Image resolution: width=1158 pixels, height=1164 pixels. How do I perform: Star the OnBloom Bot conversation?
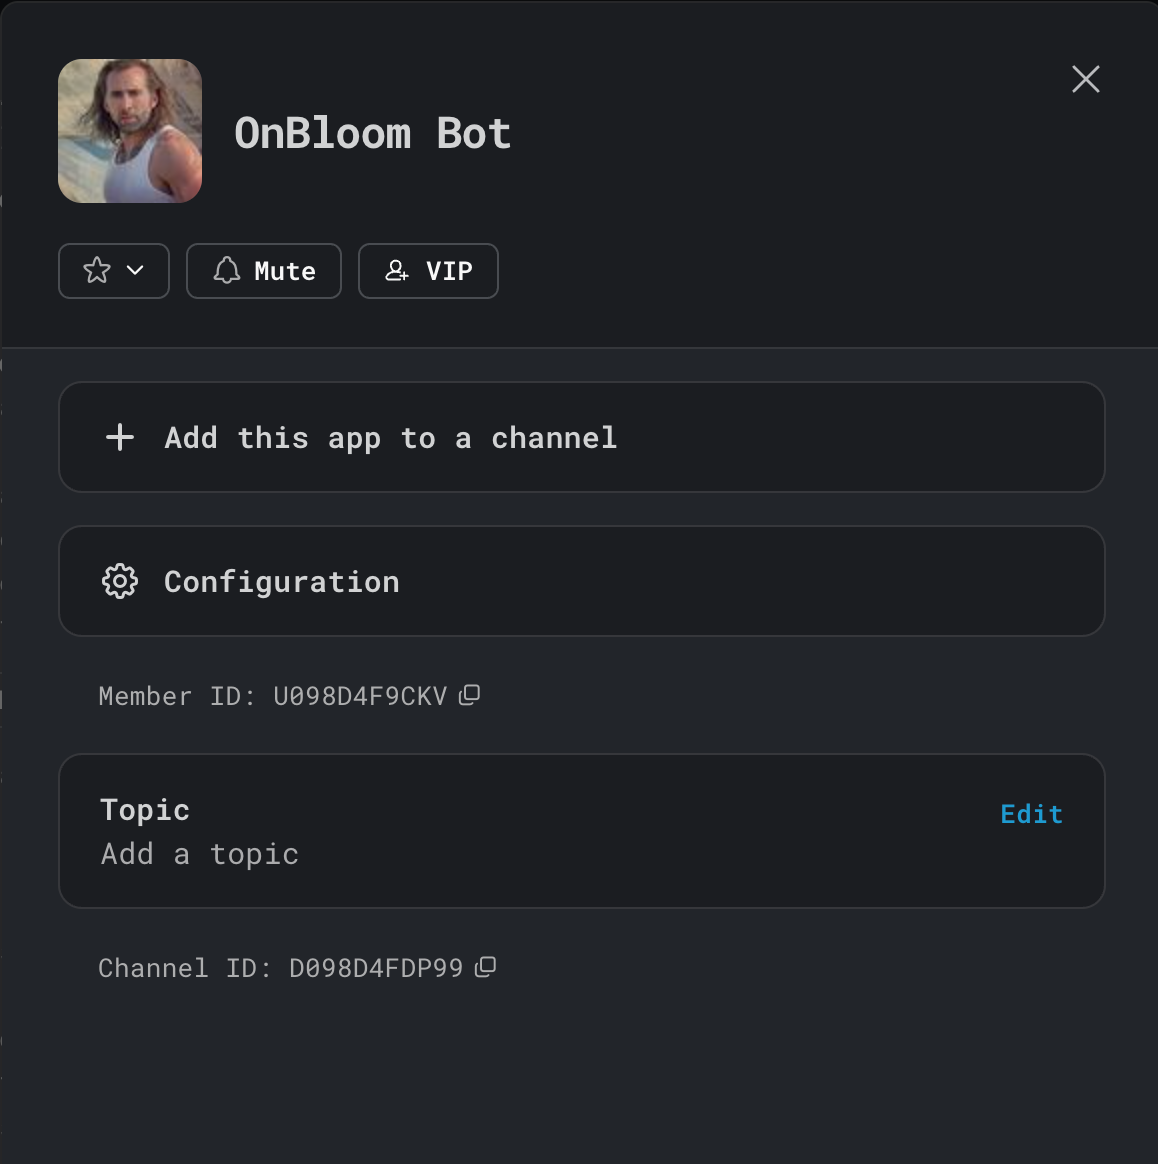coord(97,270)
